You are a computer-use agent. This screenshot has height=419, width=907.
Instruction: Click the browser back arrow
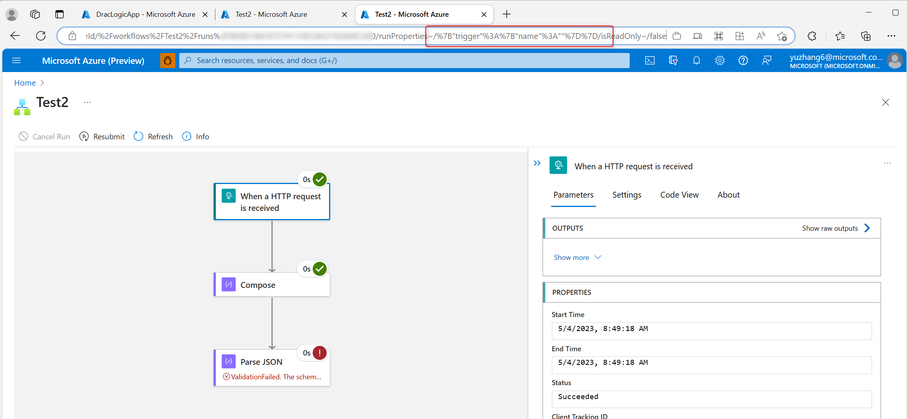(x=15, y=36)
